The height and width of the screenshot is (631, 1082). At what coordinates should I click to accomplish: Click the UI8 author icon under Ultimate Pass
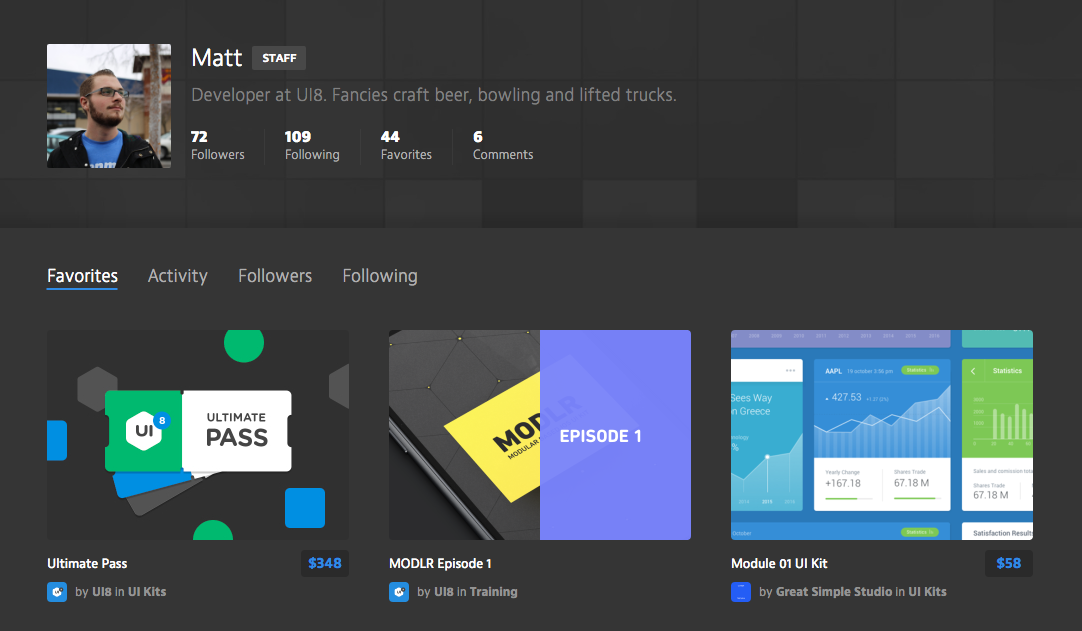pyautogui.click(x=57, y=592)
